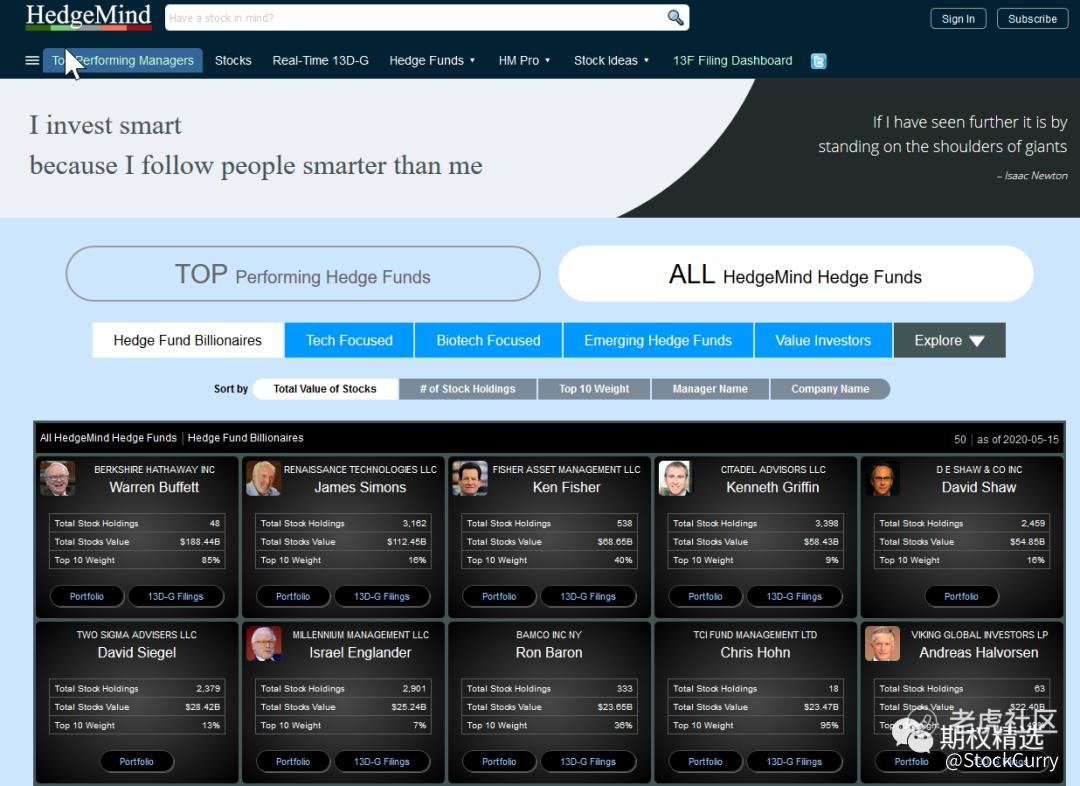Click All HedgeMind Hedge Funds breadcrumb
1080x786 pixels.
coord(108,438)
